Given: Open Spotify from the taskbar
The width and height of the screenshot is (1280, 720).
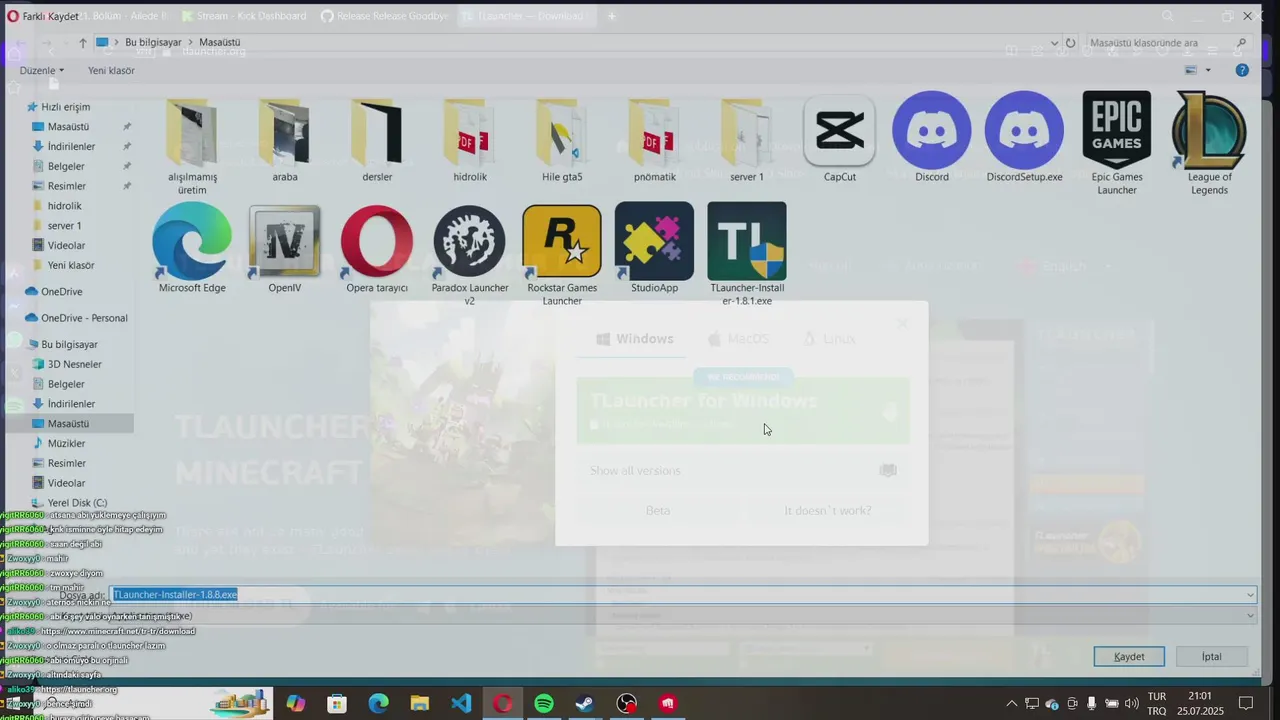Looking at the screenshot, I should [544, 704].
